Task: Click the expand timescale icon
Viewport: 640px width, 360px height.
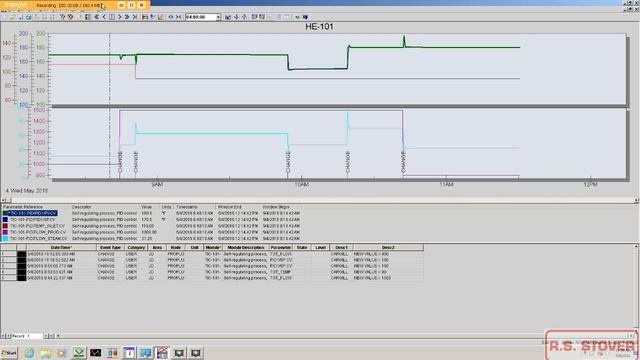Action: [171, 17]
